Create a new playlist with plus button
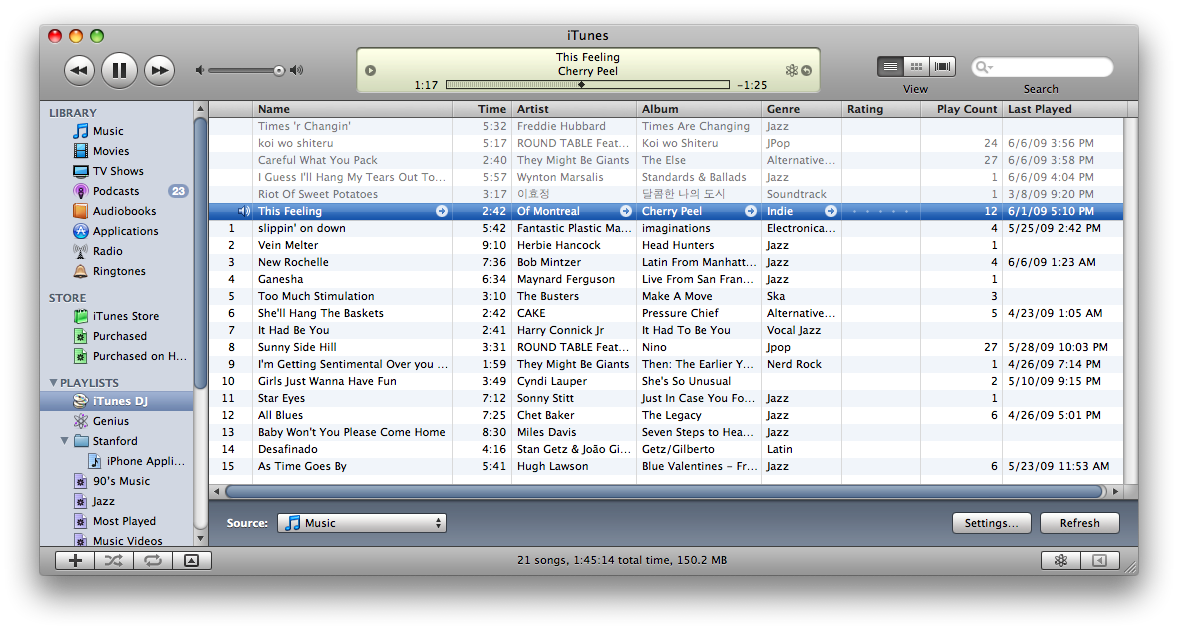Image resolution: width=1178 pixels, height=630 pixels. [75, 561]
